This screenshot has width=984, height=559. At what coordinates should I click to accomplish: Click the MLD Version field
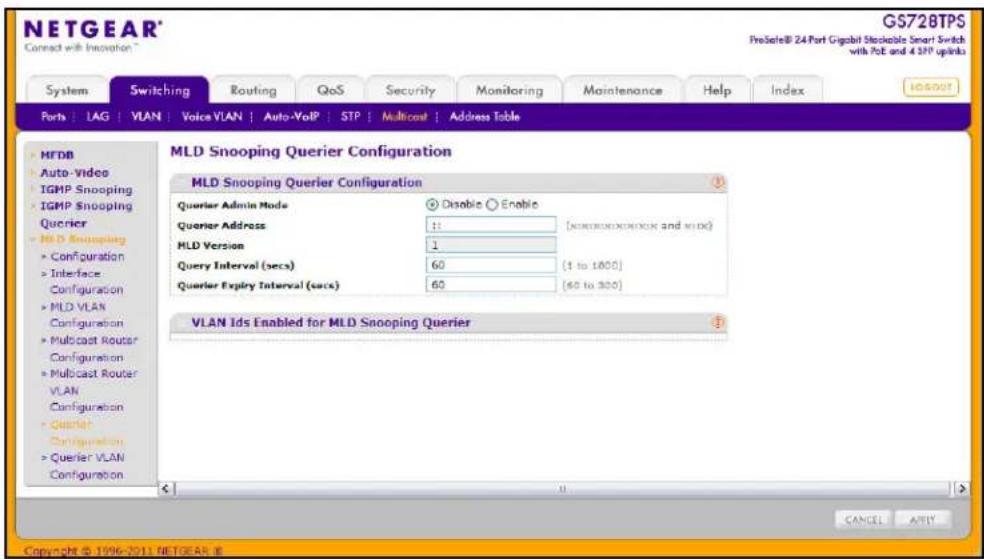pos(491,245)
